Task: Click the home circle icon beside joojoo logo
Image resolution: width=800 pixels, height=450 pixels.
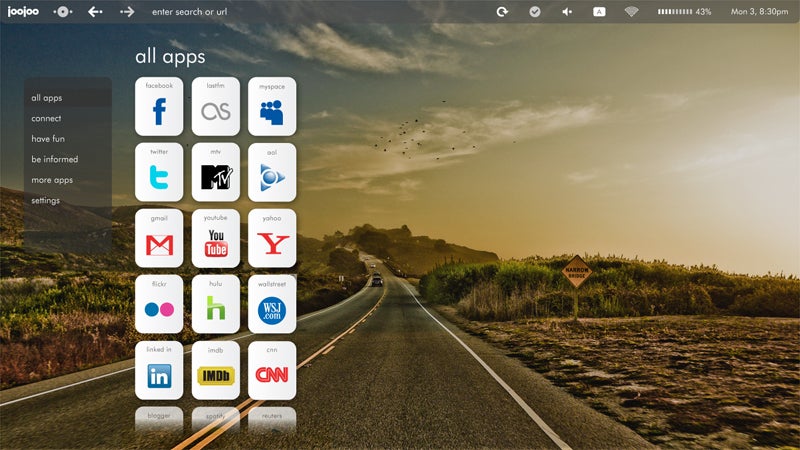Action: (x=63, y=11)
